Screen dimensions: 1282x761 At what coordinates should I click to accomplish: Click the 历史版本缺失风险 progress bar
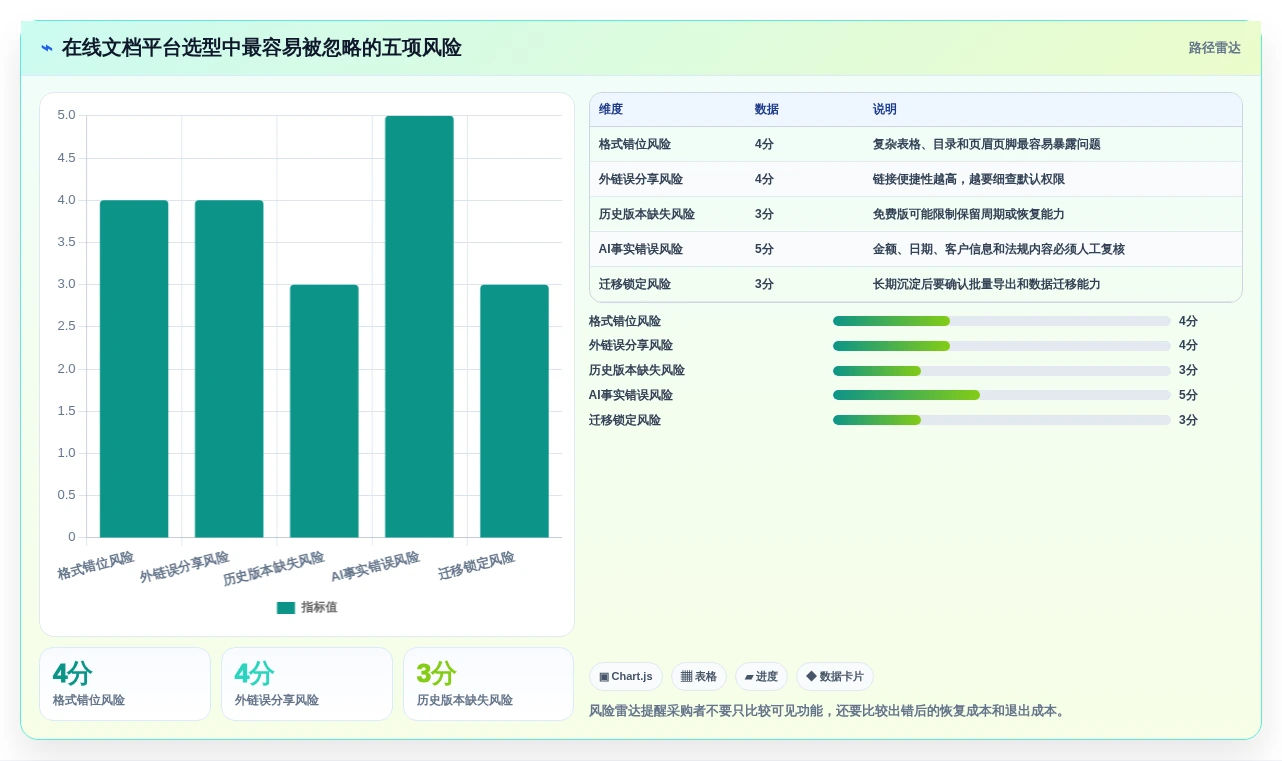1001,370
